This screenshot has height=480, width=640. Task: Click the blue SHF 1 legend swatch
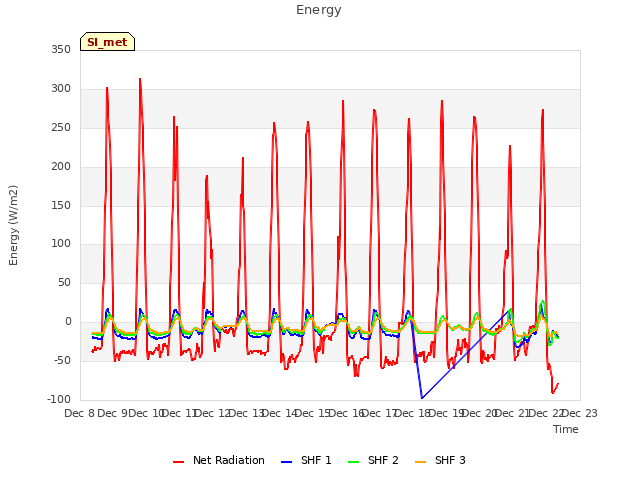(x=287, y=462)
